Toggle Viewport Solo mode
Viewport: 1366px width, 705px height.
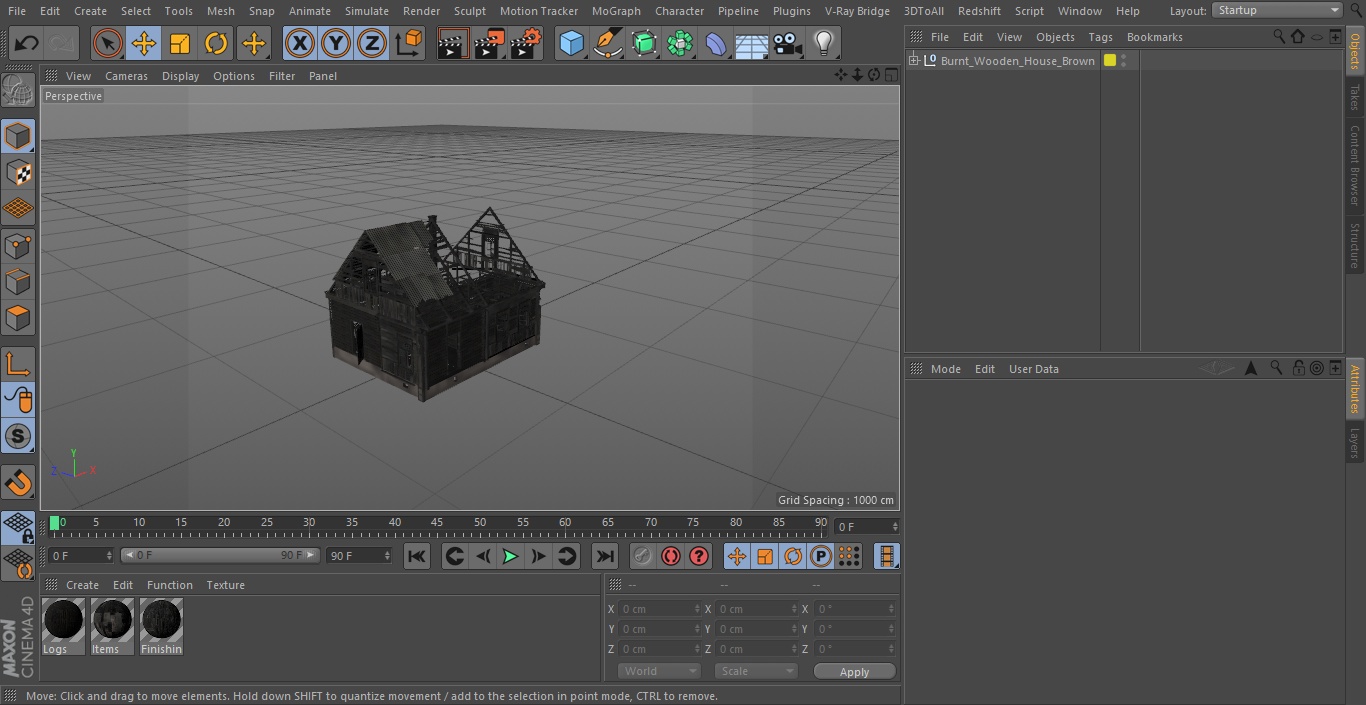point(18,436)
